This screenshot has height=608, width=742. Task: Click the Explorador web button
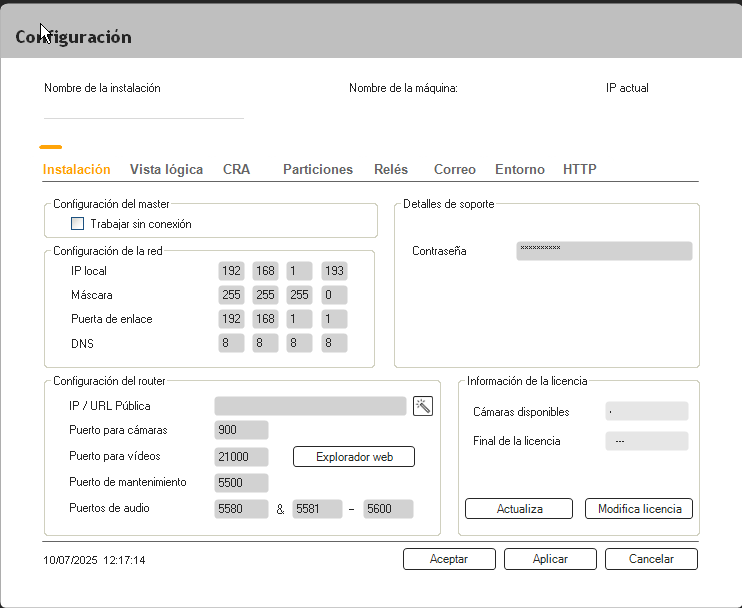tap(354, 457)
